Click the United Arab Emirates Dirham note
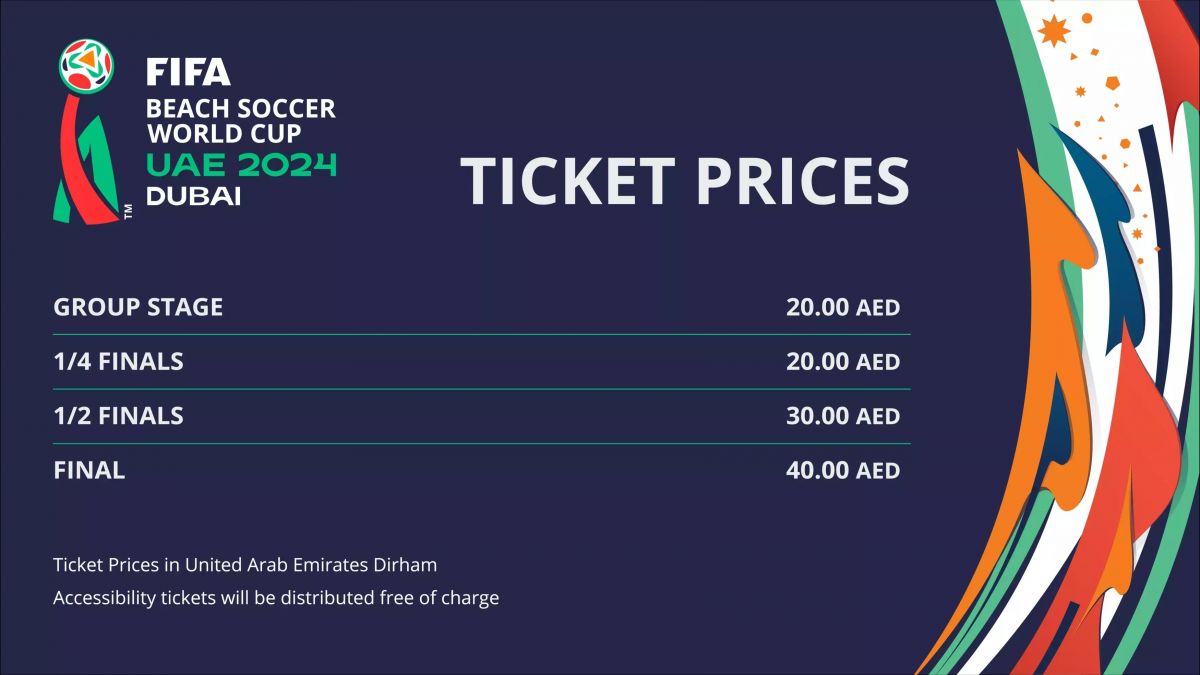Viewport: 1200px width, 675px height. click(245, 565)
